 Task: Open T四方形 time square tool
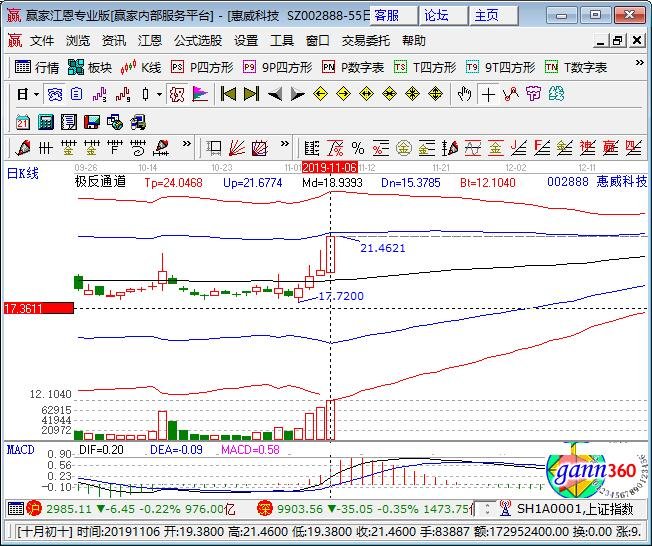coord(425,67)
